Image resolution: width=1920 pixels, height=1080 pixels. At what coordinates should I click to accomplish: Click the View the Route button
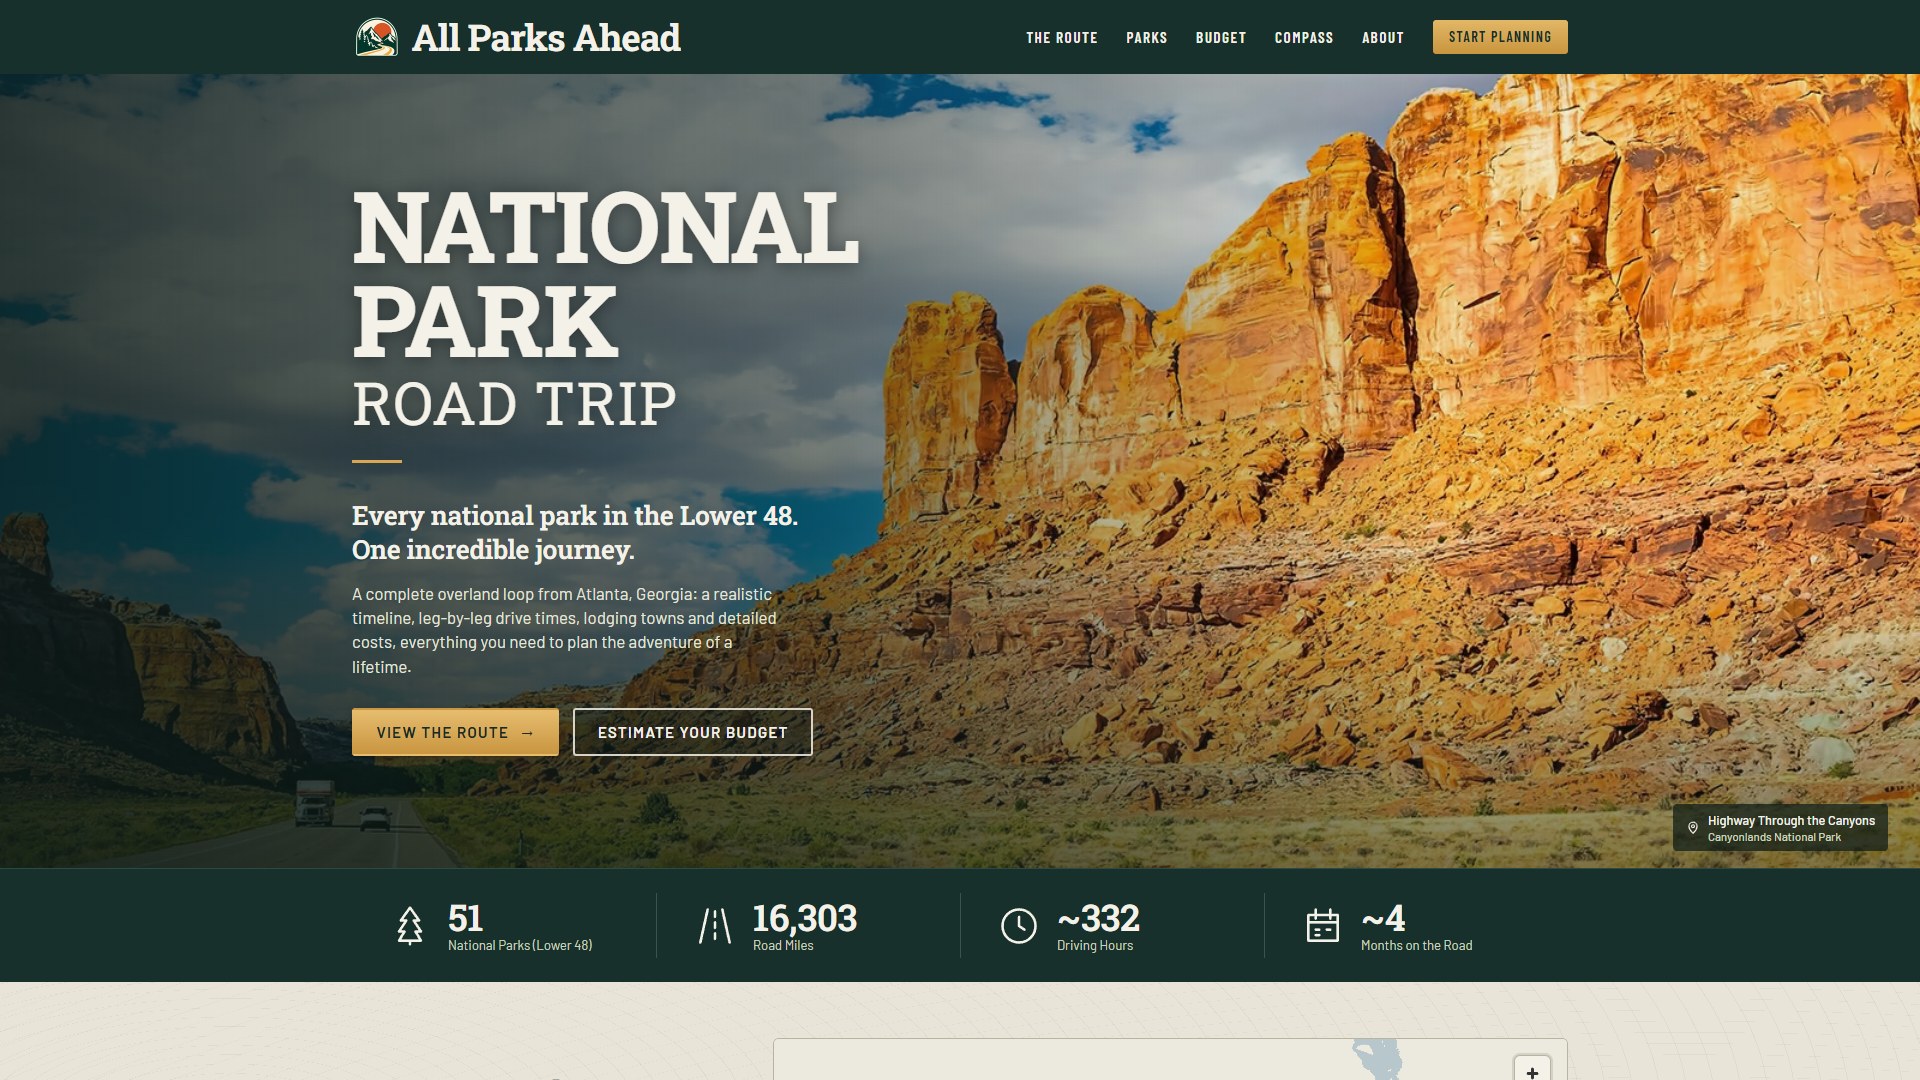click(455, 732)
